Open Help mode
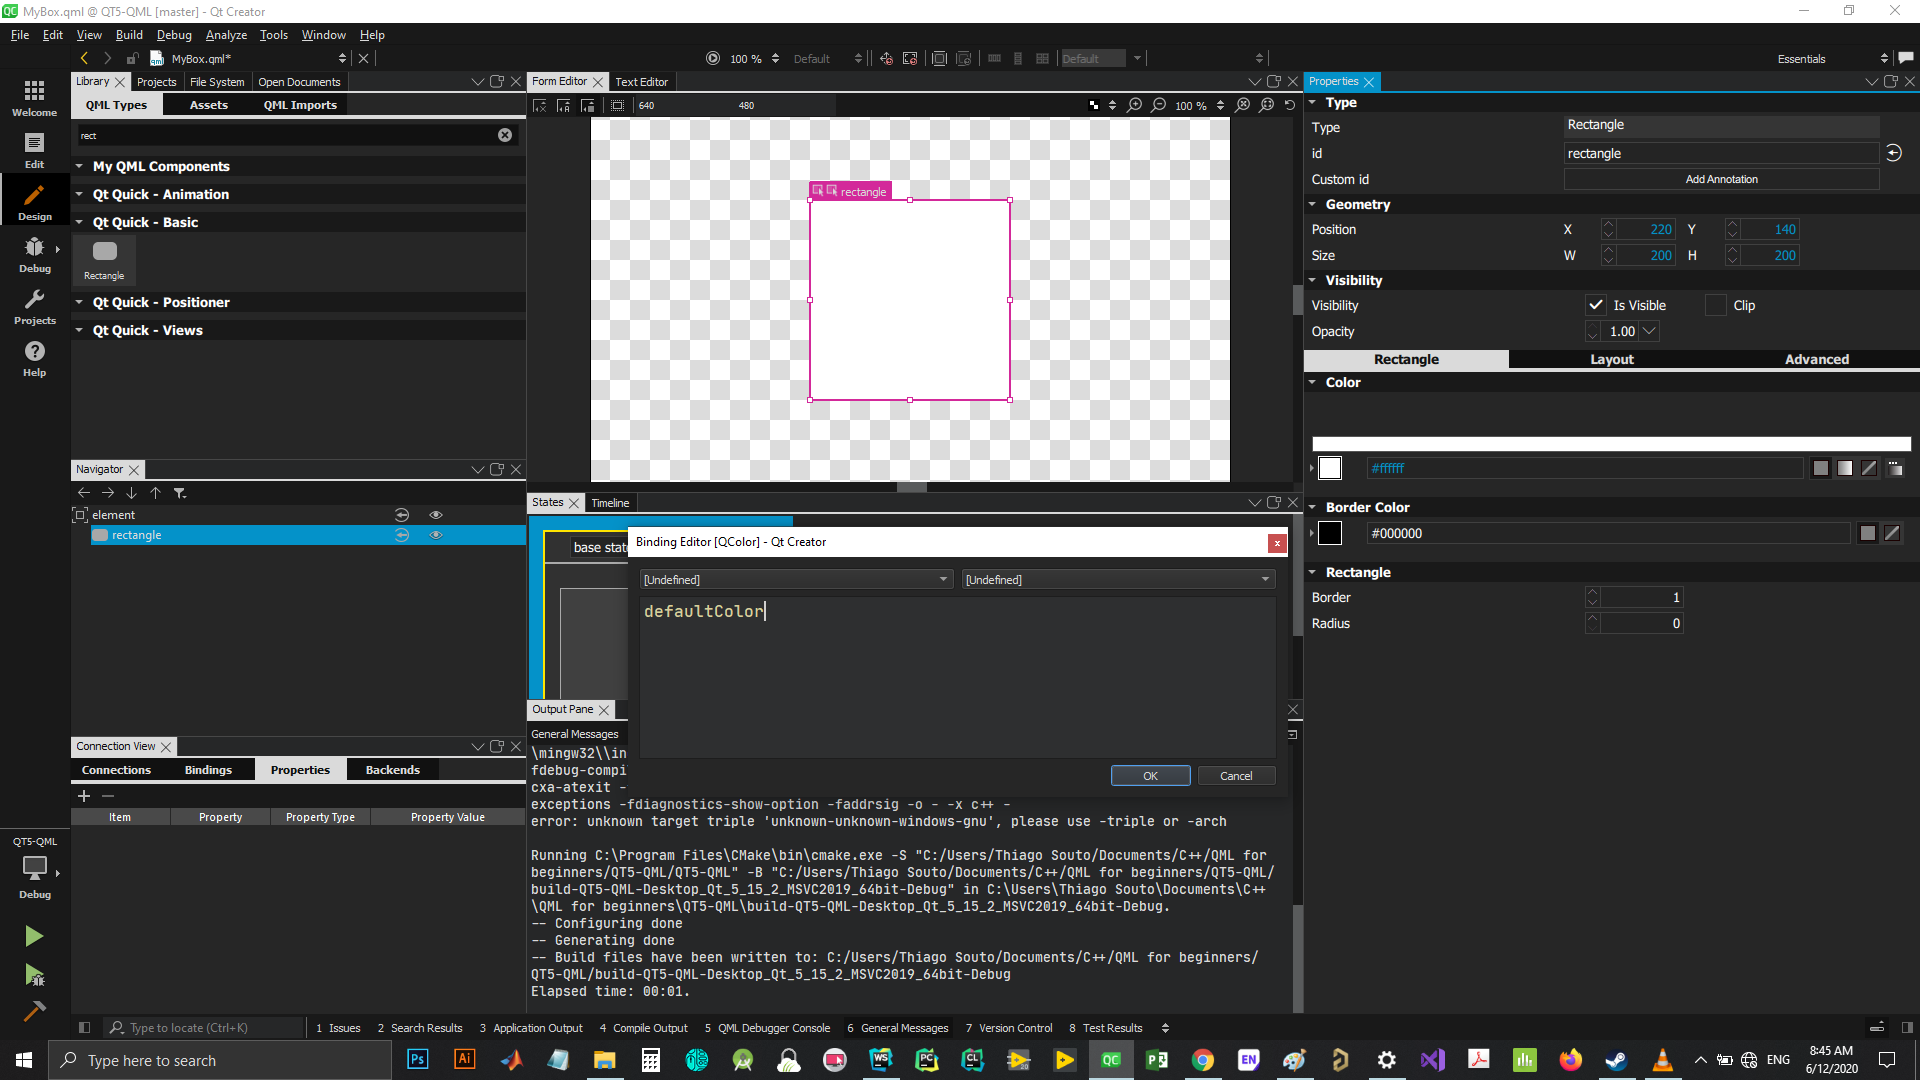 tap(34, 358)
